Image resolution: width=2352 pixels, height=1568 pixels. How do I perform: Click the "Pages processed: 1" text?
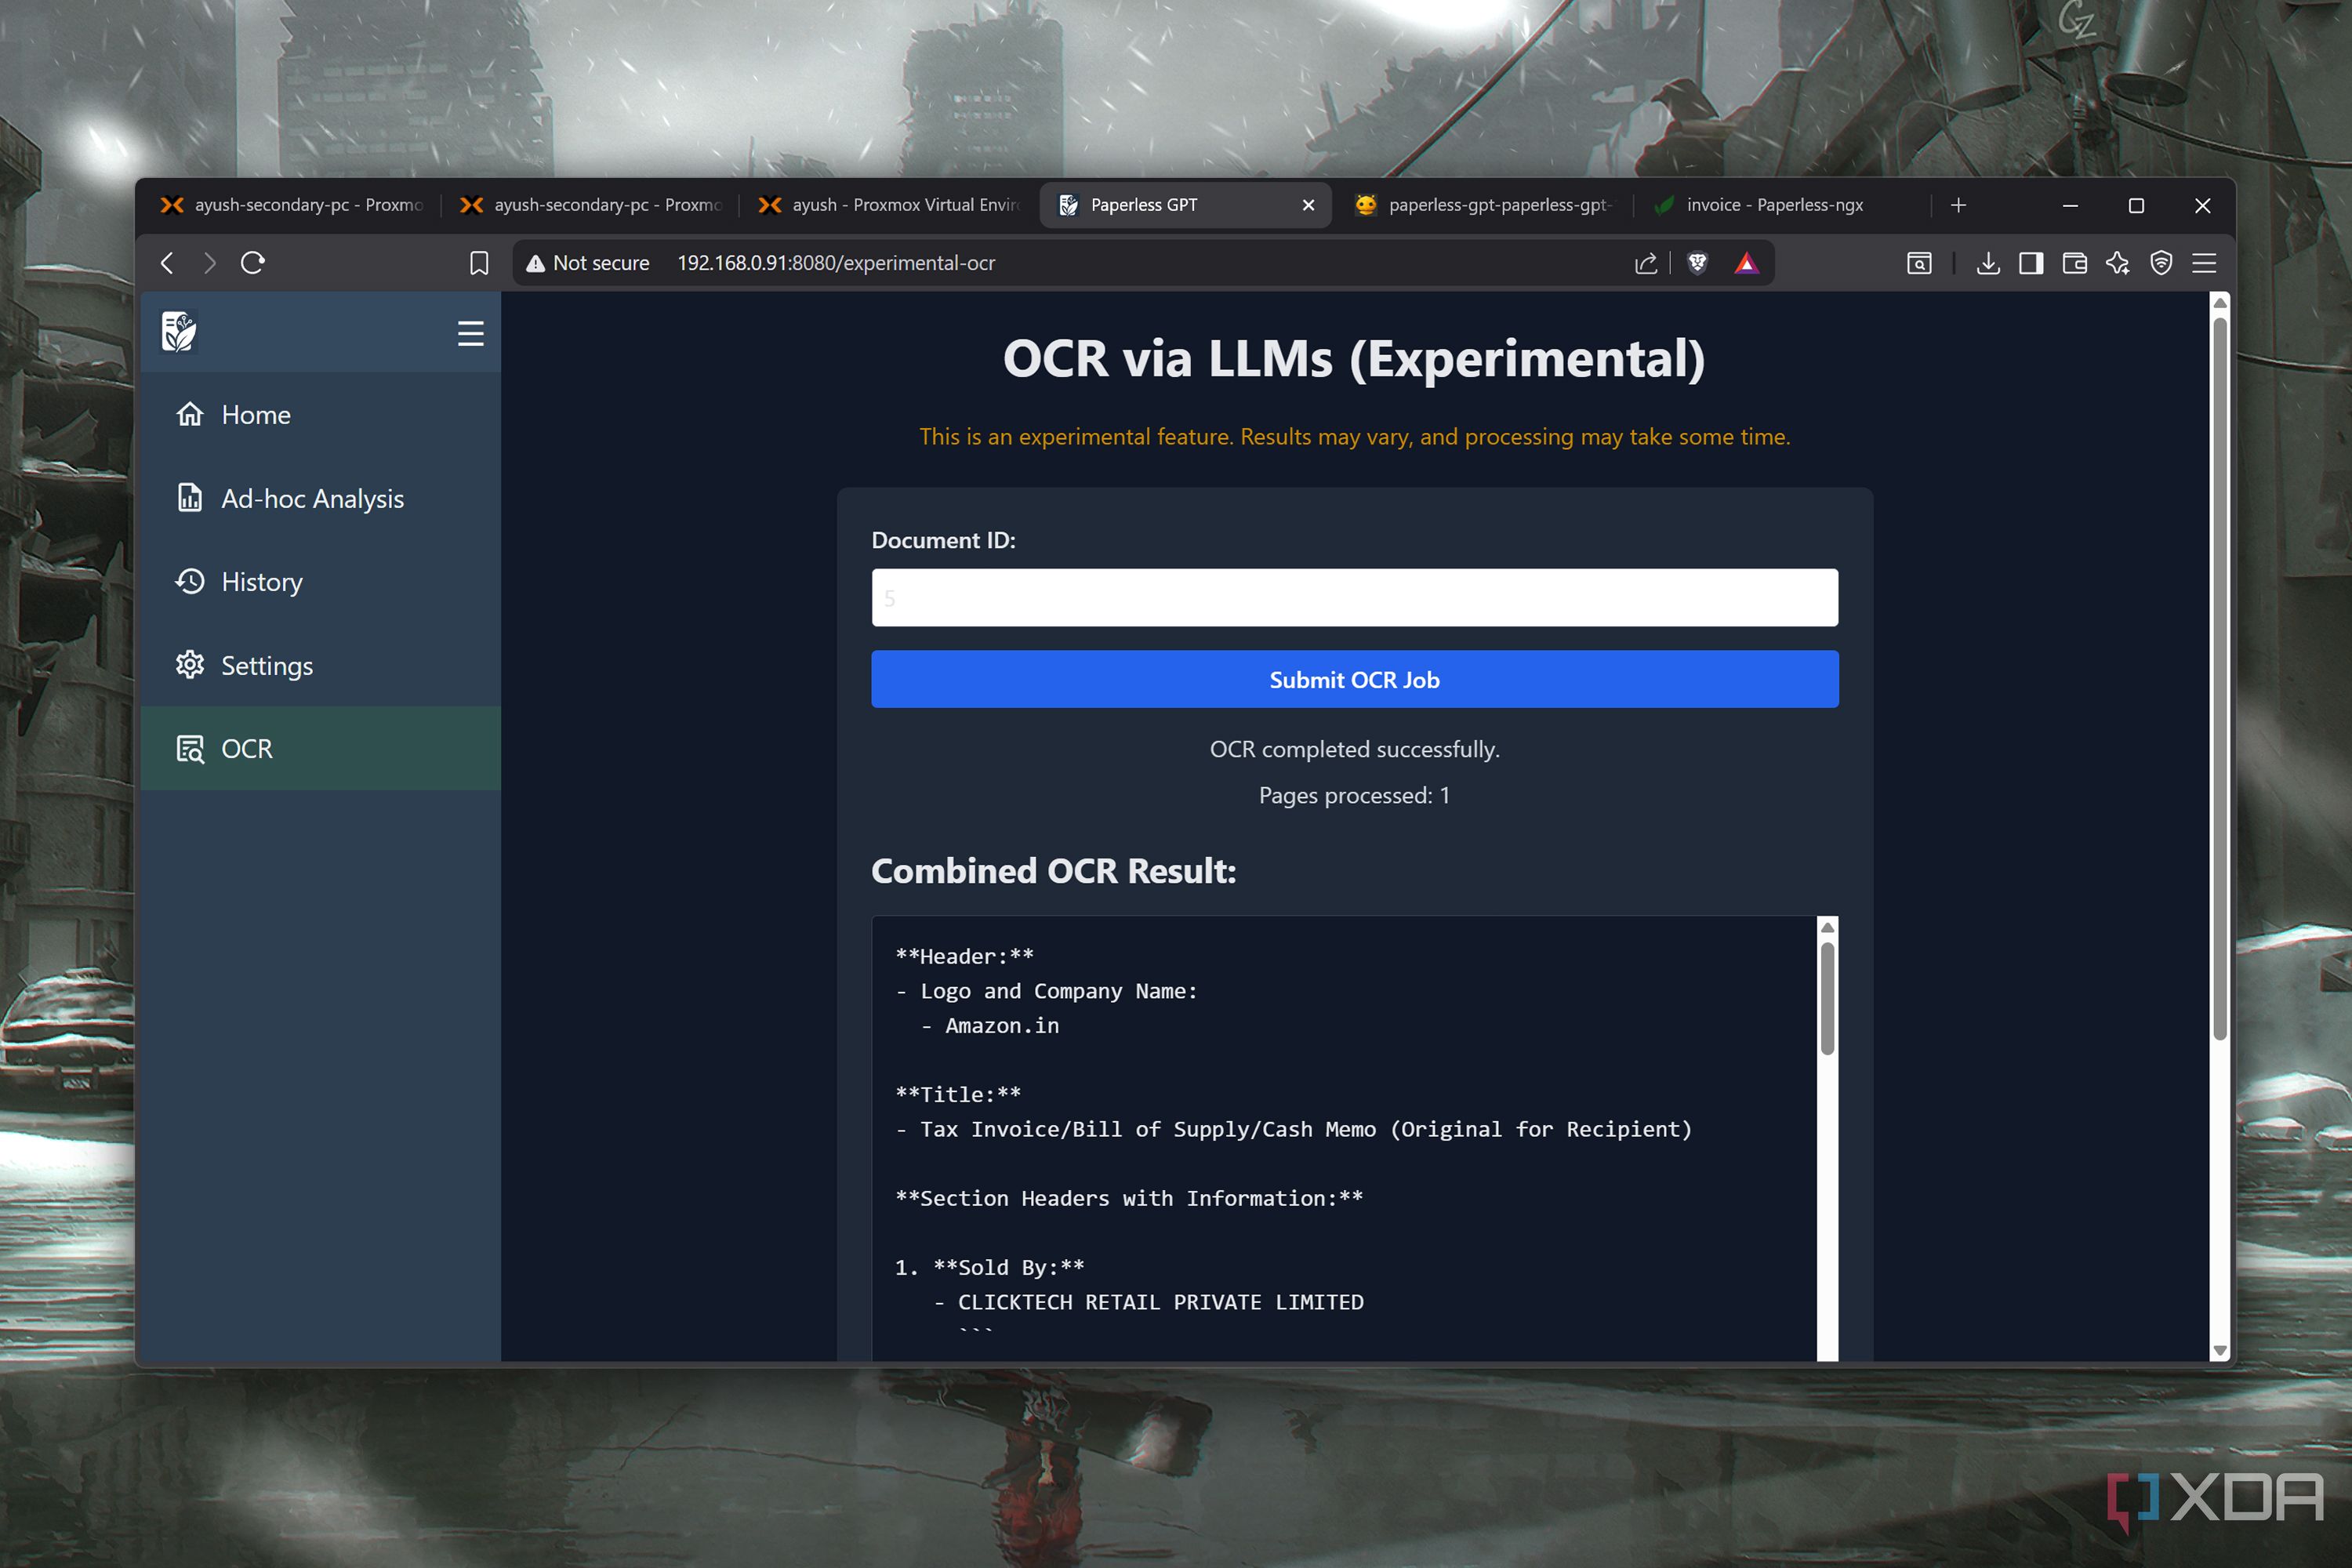pyautogui.click(x=1354, y=795)
